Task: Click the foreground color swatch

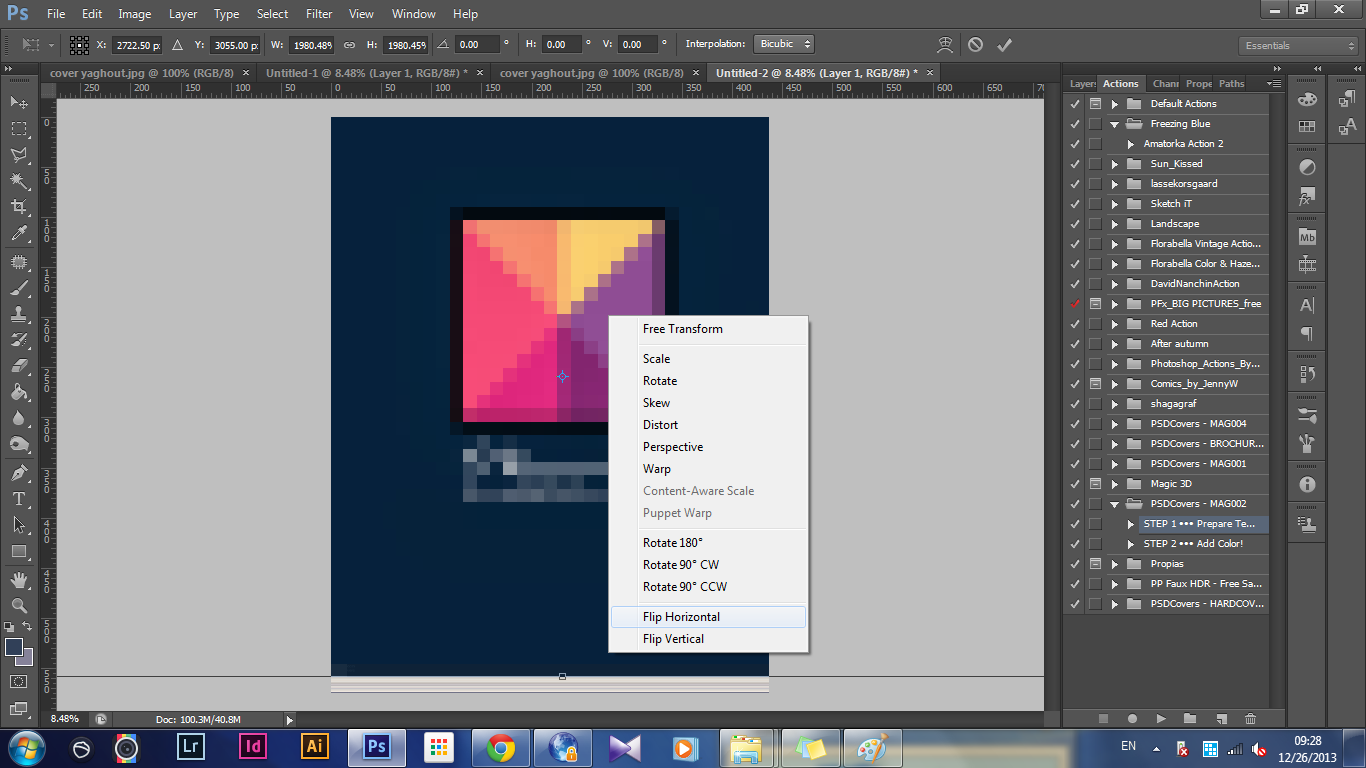Action: point(14,647)
